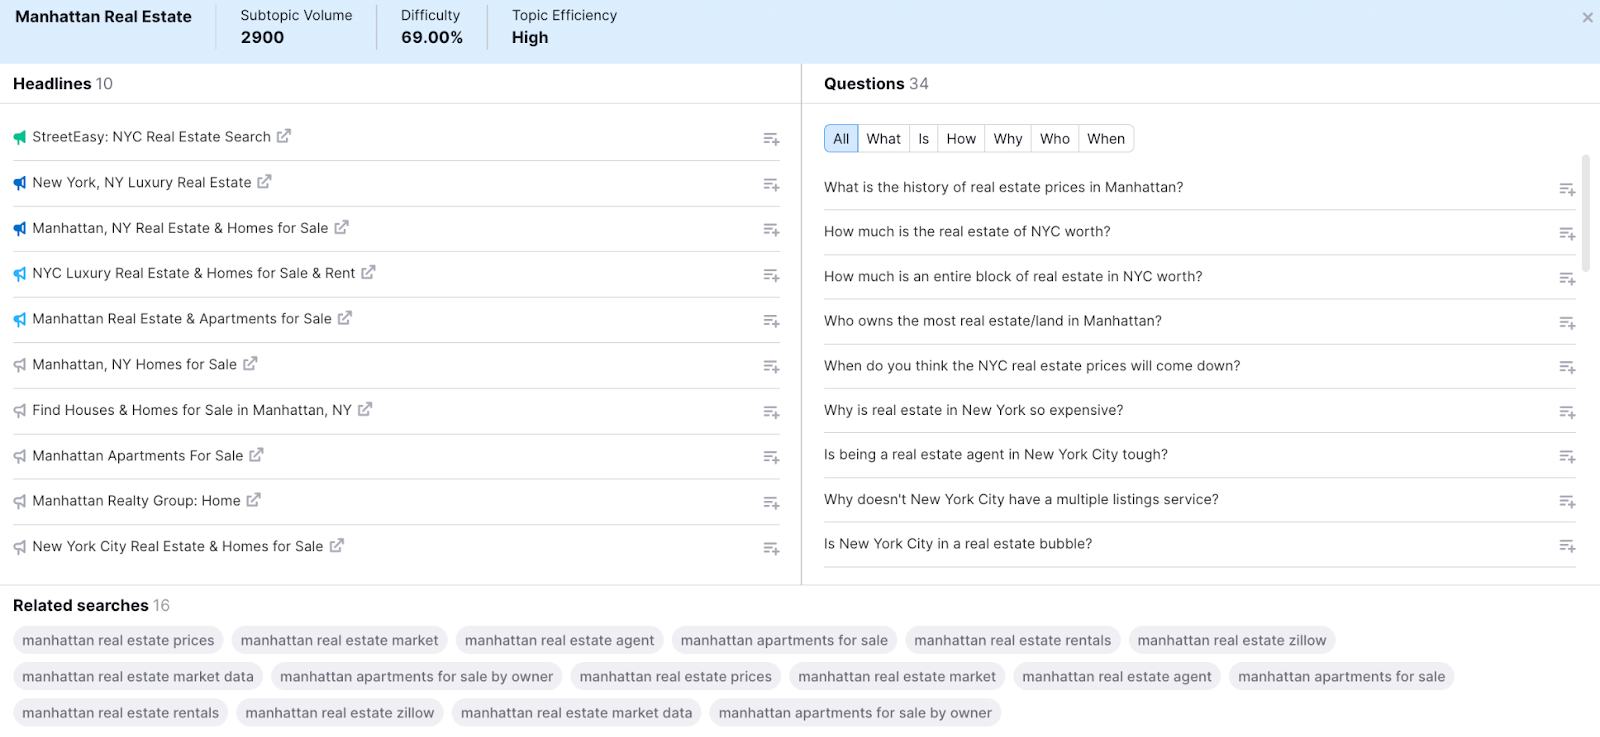Viewport: 1600px width, 737px height.
Task: Add history of real estate prices question
Action: click(x=1567, y=189)
